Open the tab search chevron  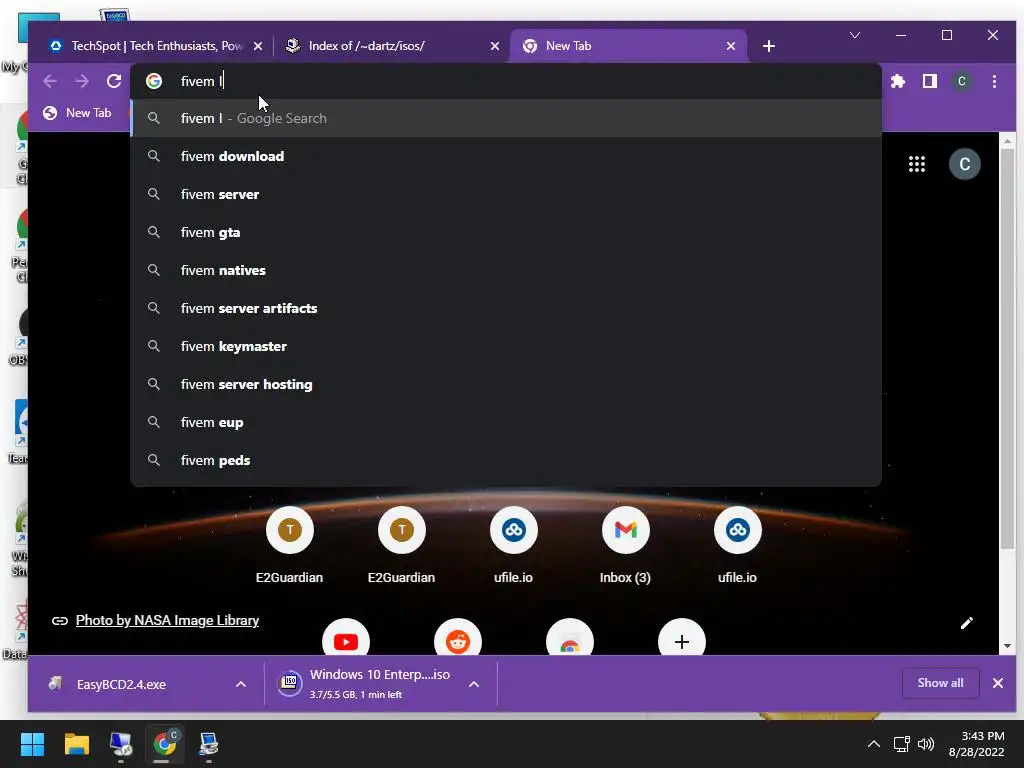pyautogui.click(x=854, y=35)
